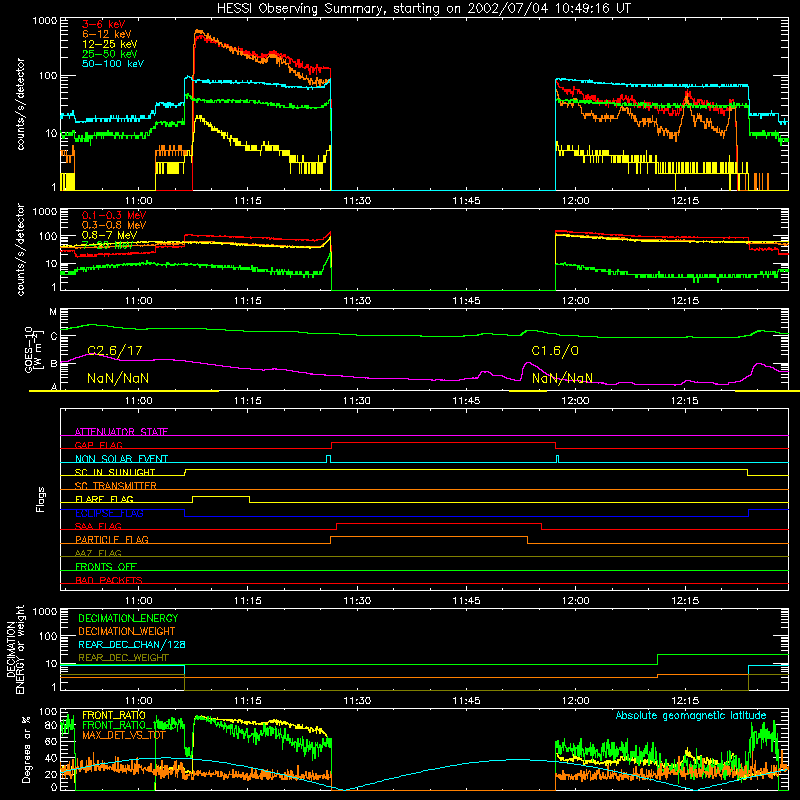Click the yellow FRONT_RATIO legend label
The width and height of the screenshot is (800, 800).
point(114,715)
